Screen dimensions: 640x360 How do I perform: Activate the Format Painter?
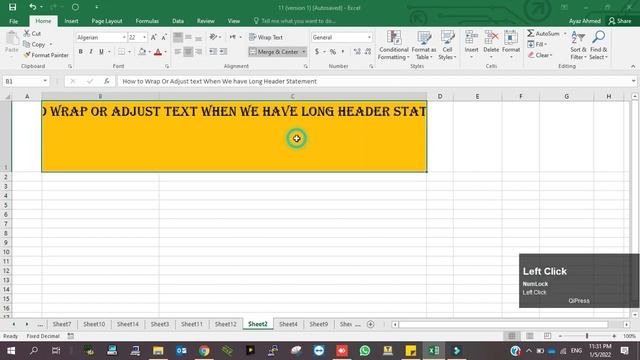pos(45,55)
